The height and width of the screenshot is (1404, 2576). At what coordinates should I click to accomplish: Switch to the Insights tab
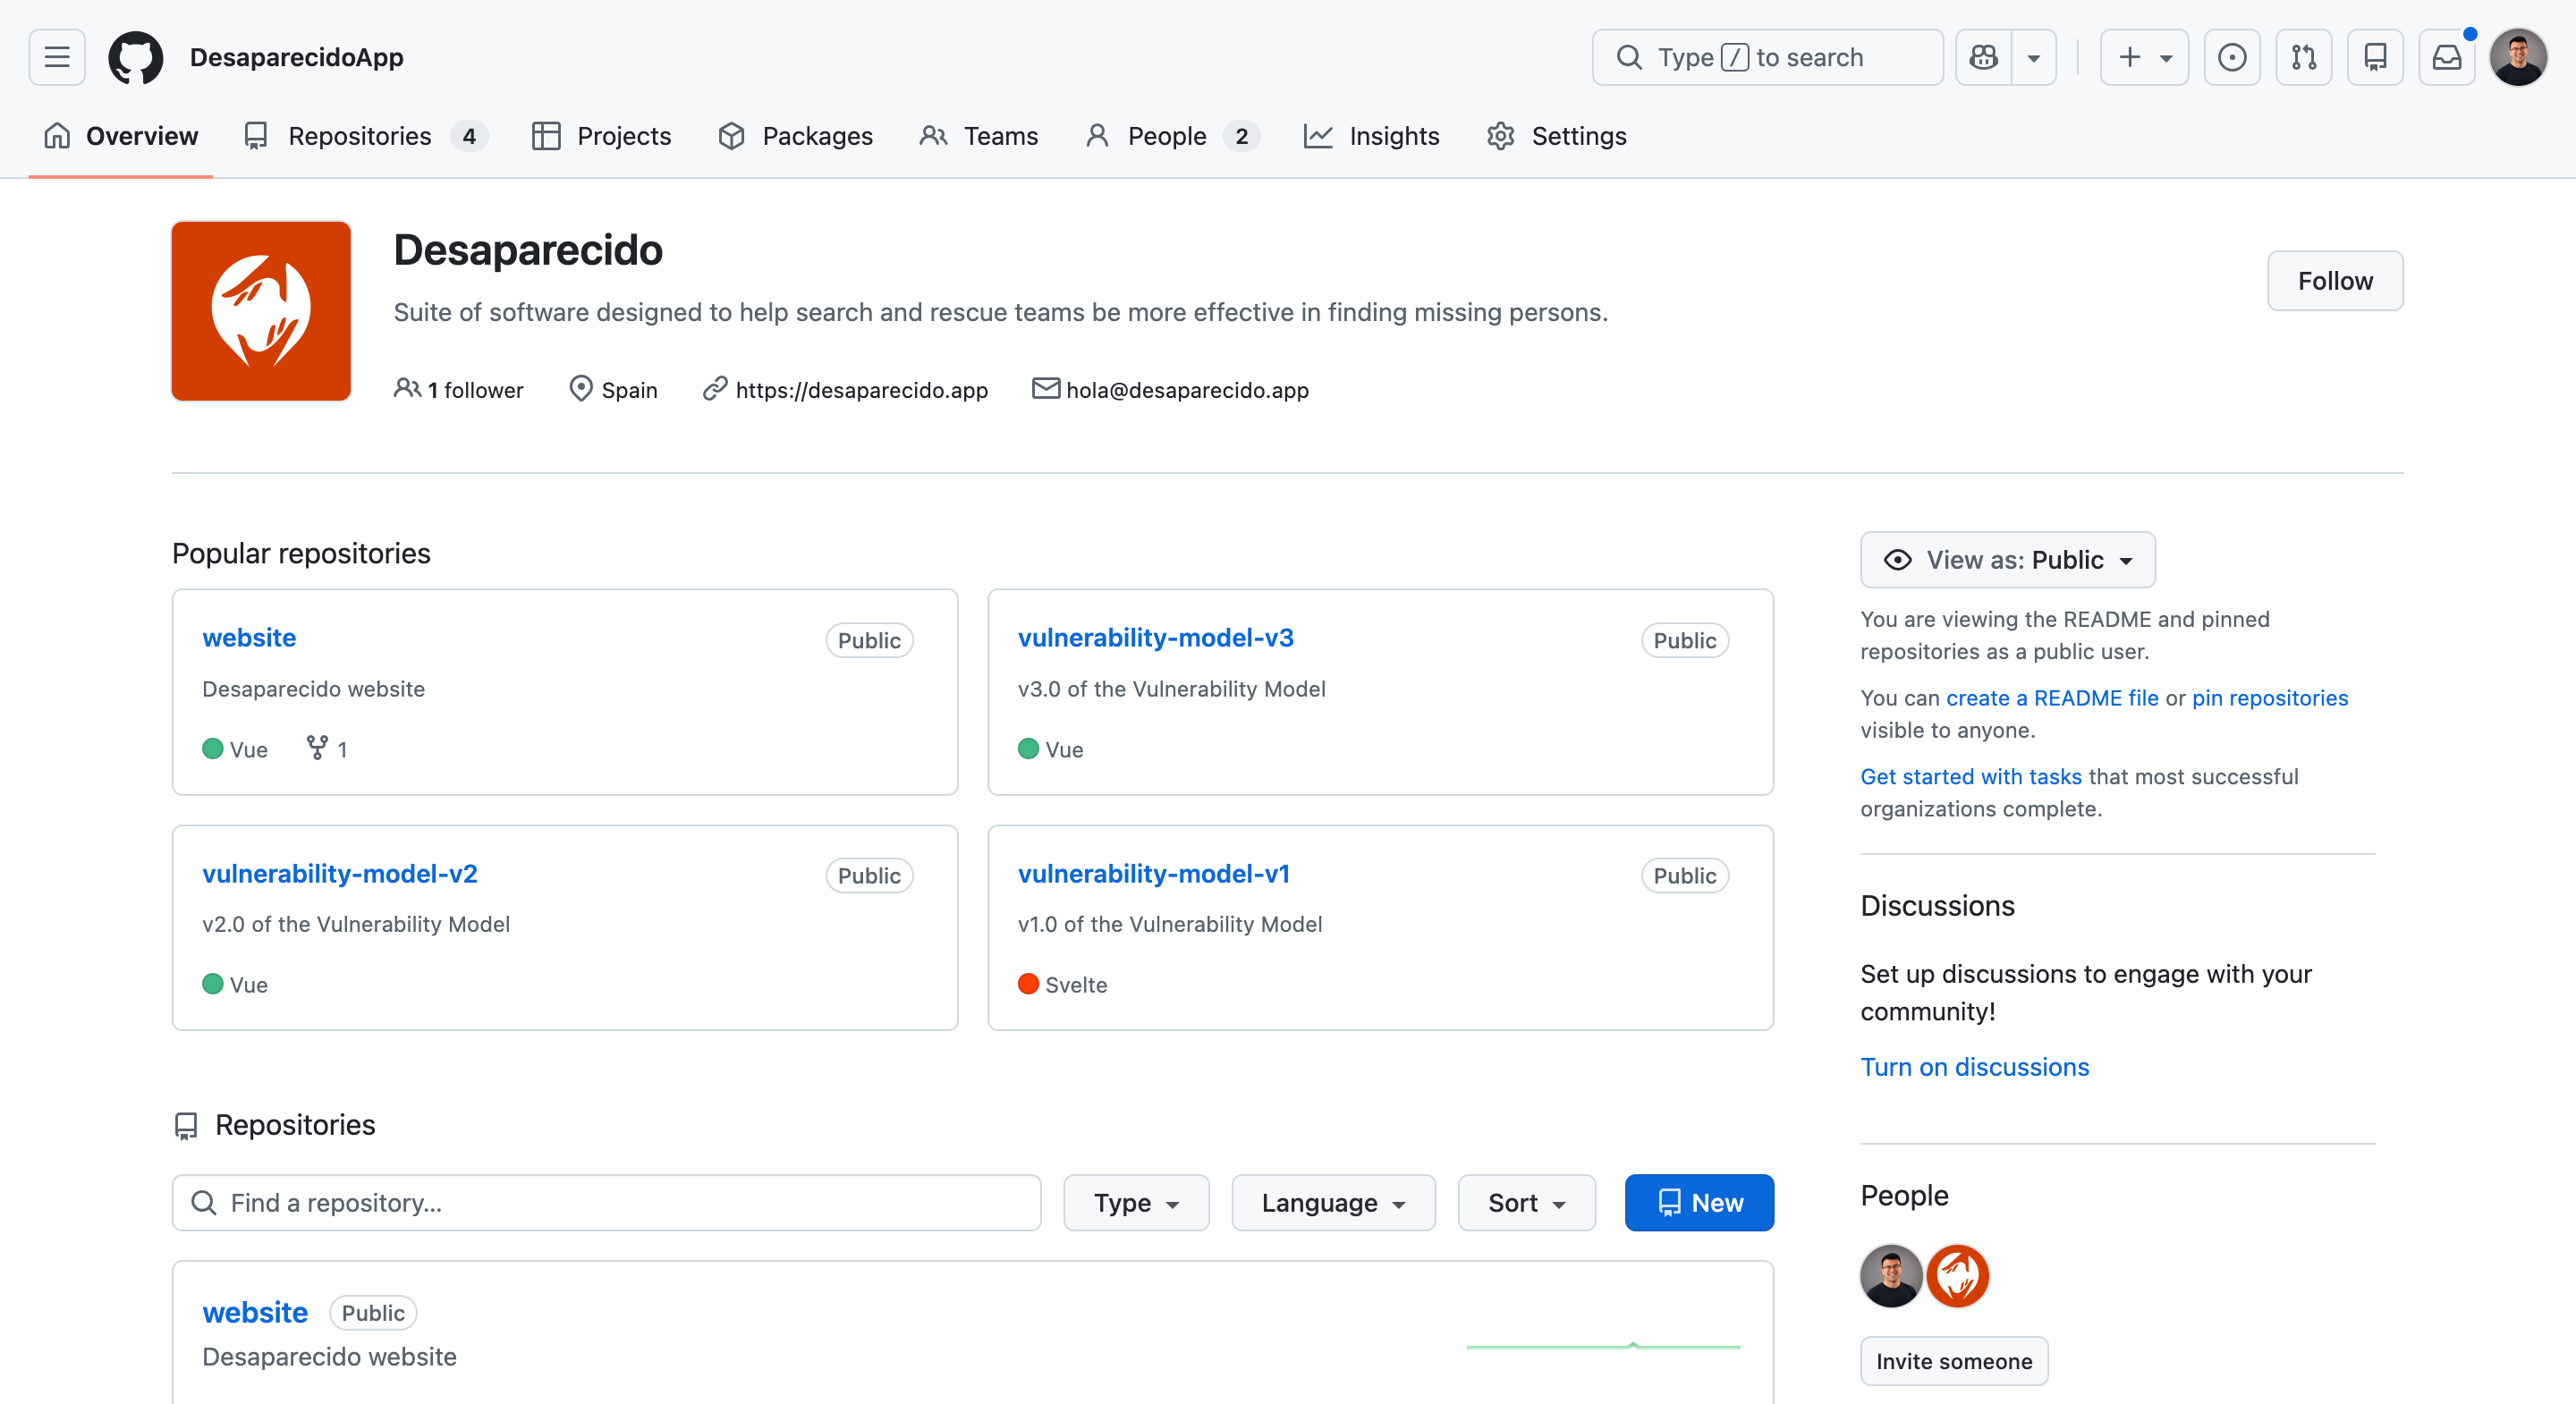(x=1372, y=135)
